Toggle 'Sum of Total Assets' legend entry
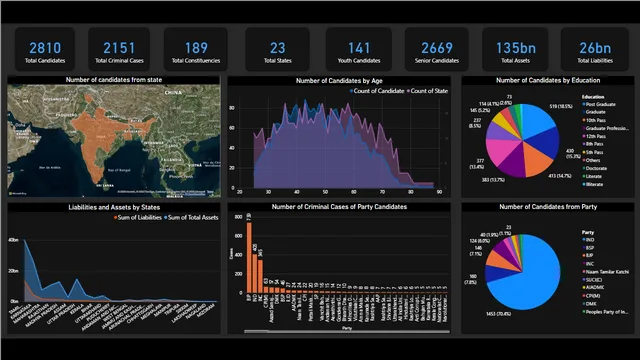640x360 pixels. coord(191,218)
